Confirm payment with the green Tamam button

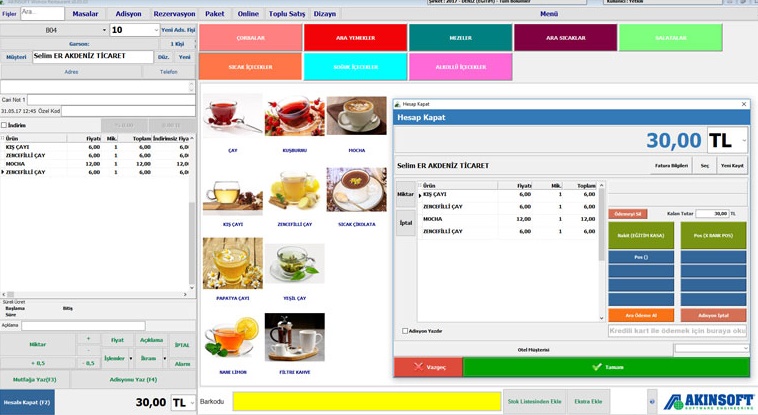[x=606, y=367]
